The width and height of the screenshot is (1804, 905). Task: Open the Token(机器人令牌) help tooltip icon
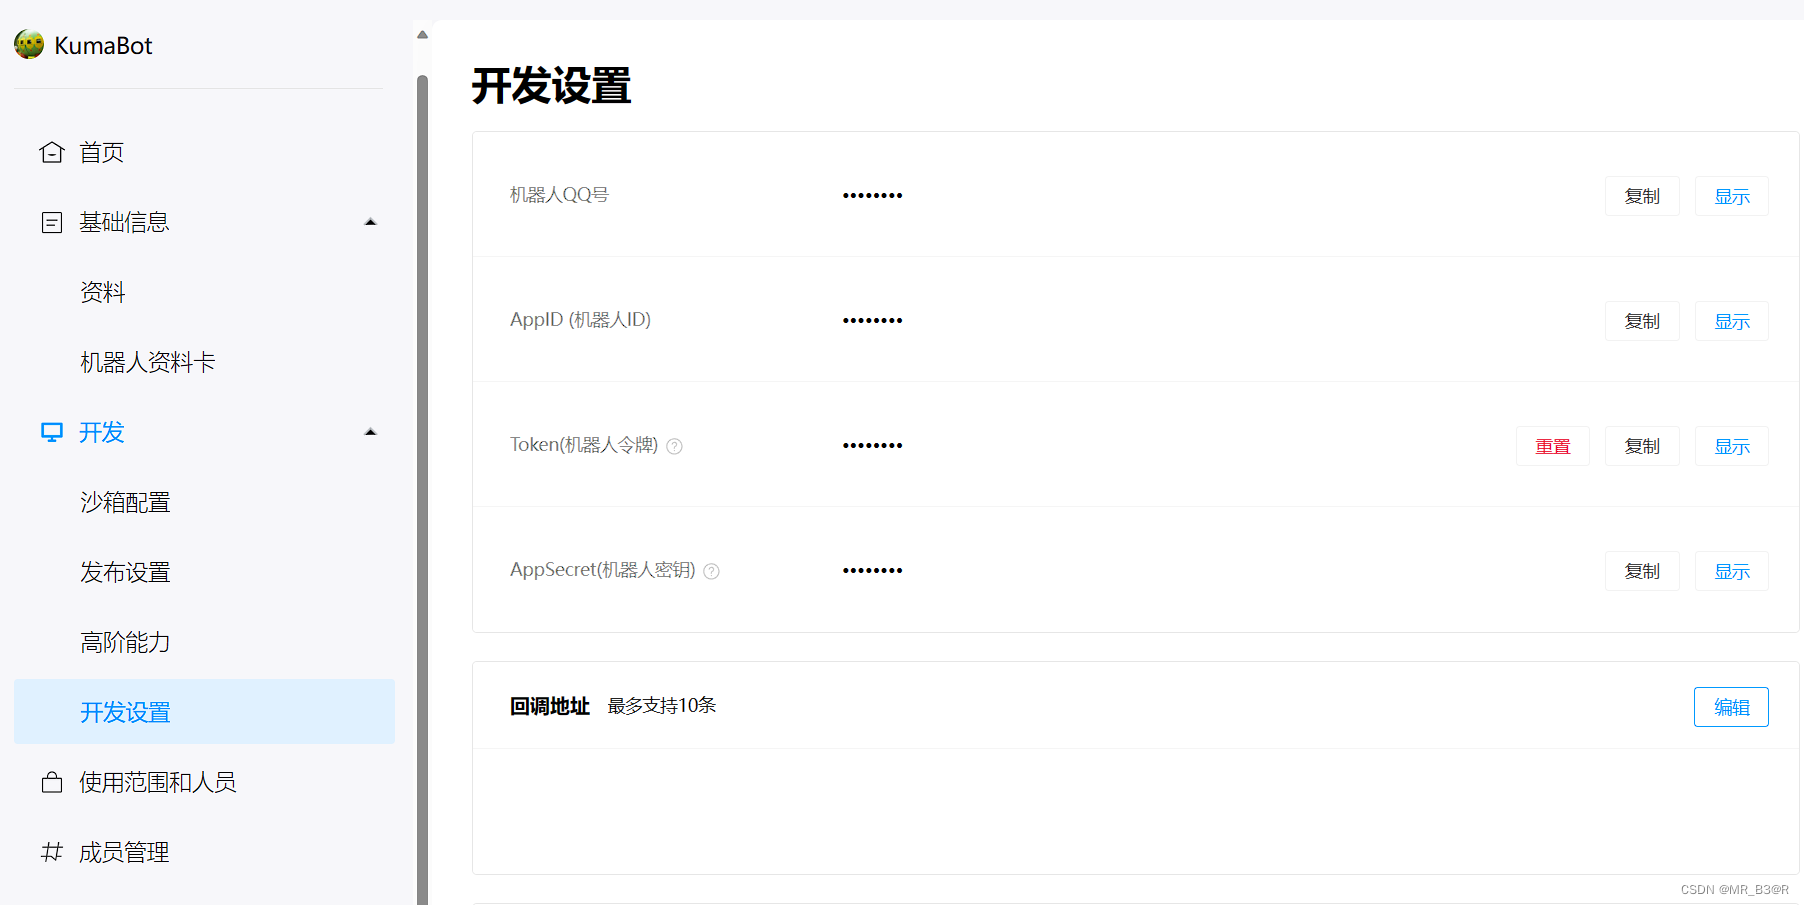point(674,446)
